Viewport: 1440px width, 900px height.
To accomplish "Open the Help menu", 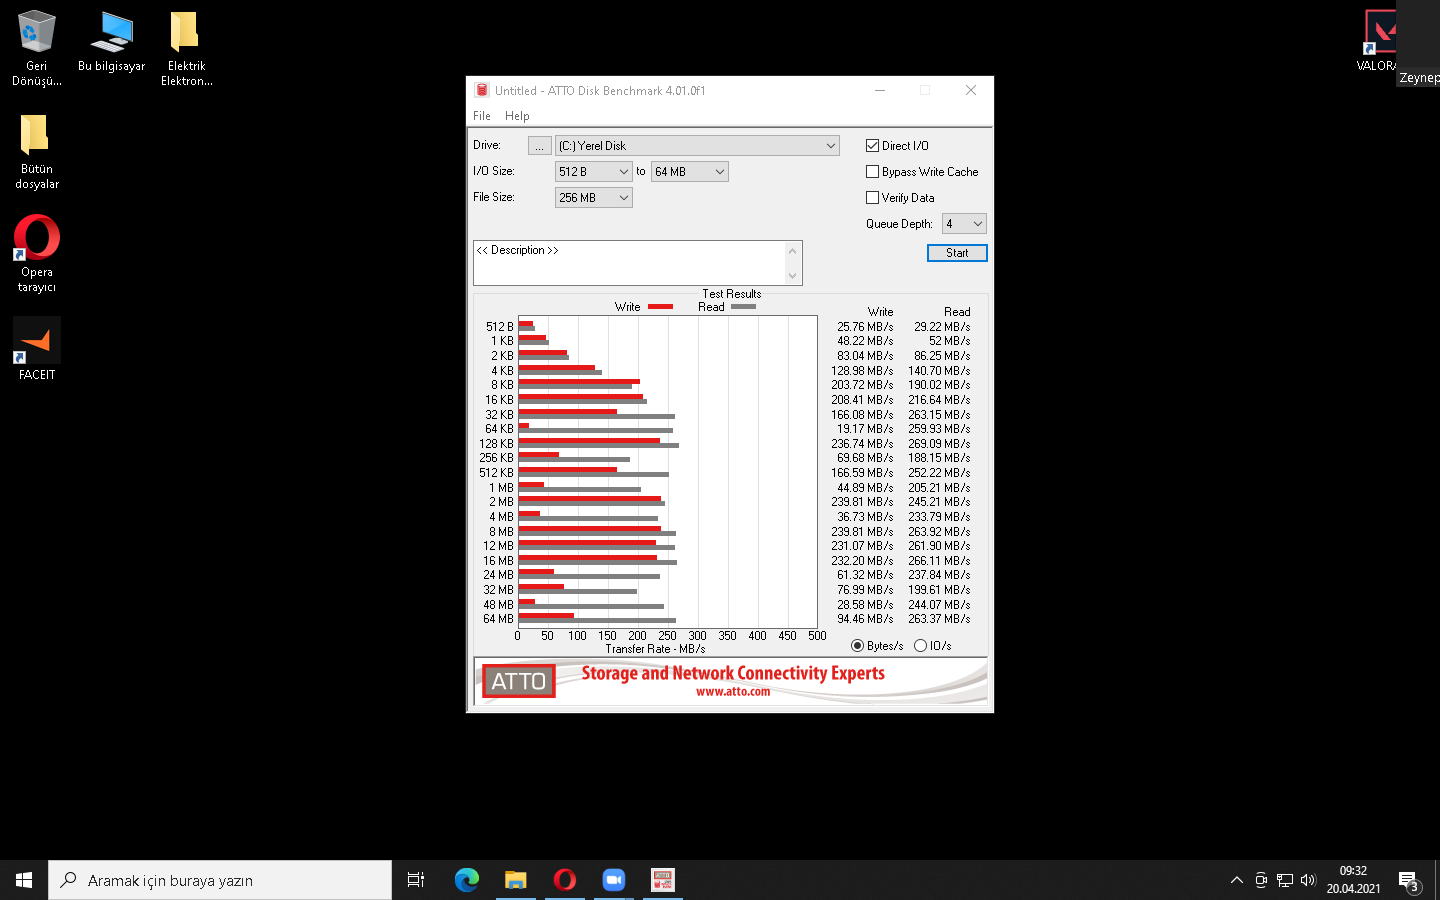I will [x=517, y=116].
